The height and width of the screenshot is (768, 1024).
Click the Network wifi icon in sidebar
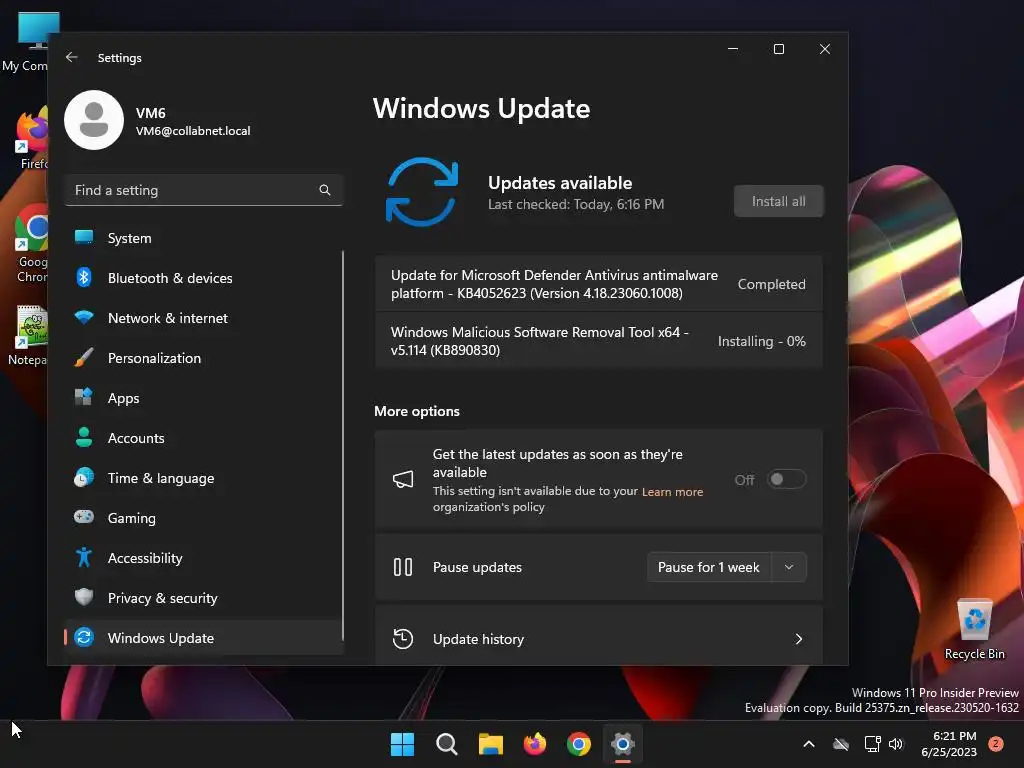(84, 318)
